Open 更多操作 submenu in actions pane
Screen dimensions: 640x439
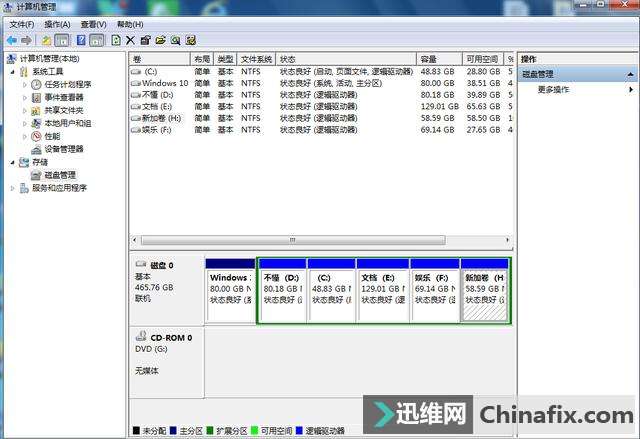pyautogui.click(x=578, y=89)
